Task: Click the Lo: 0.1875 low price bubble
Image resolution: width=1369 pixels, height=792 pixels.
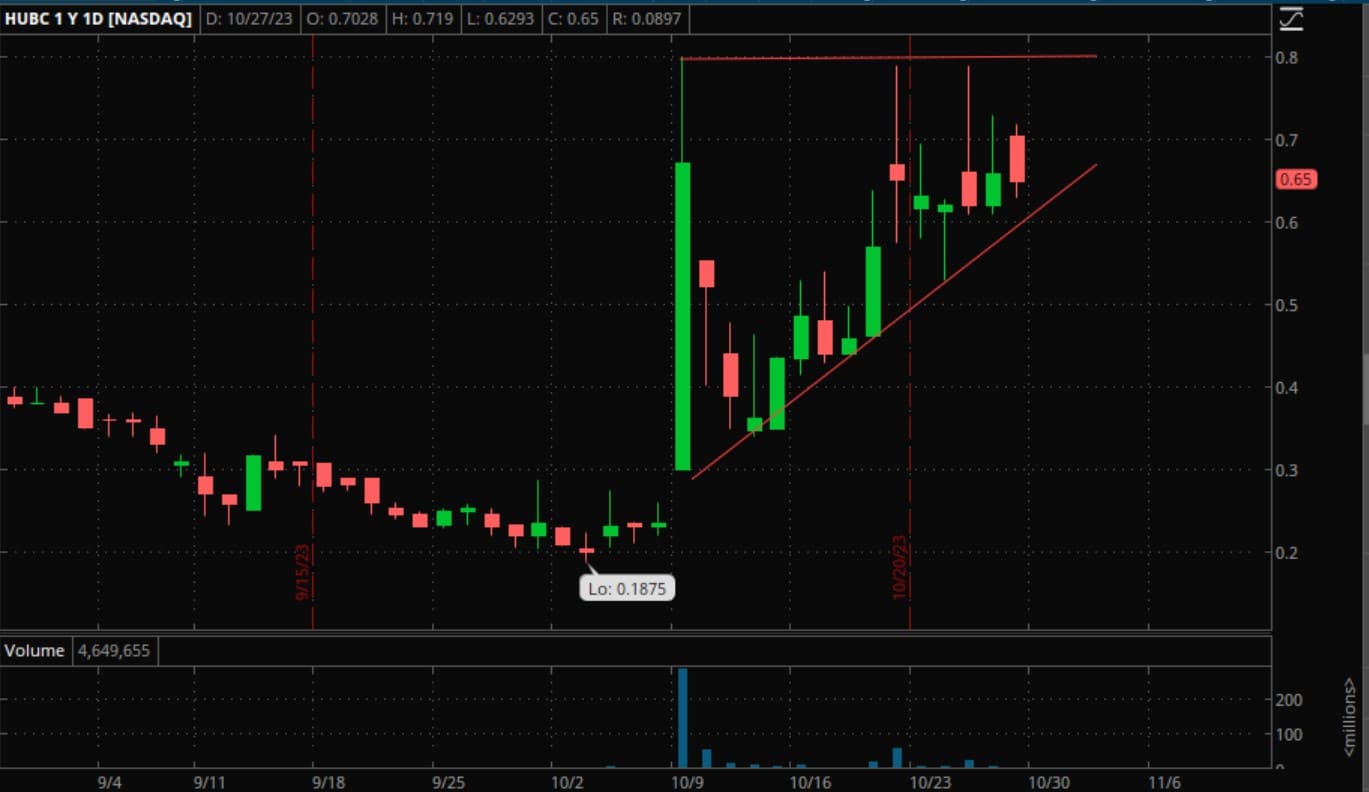Action: pyautogui.click(x=627, y=588)
